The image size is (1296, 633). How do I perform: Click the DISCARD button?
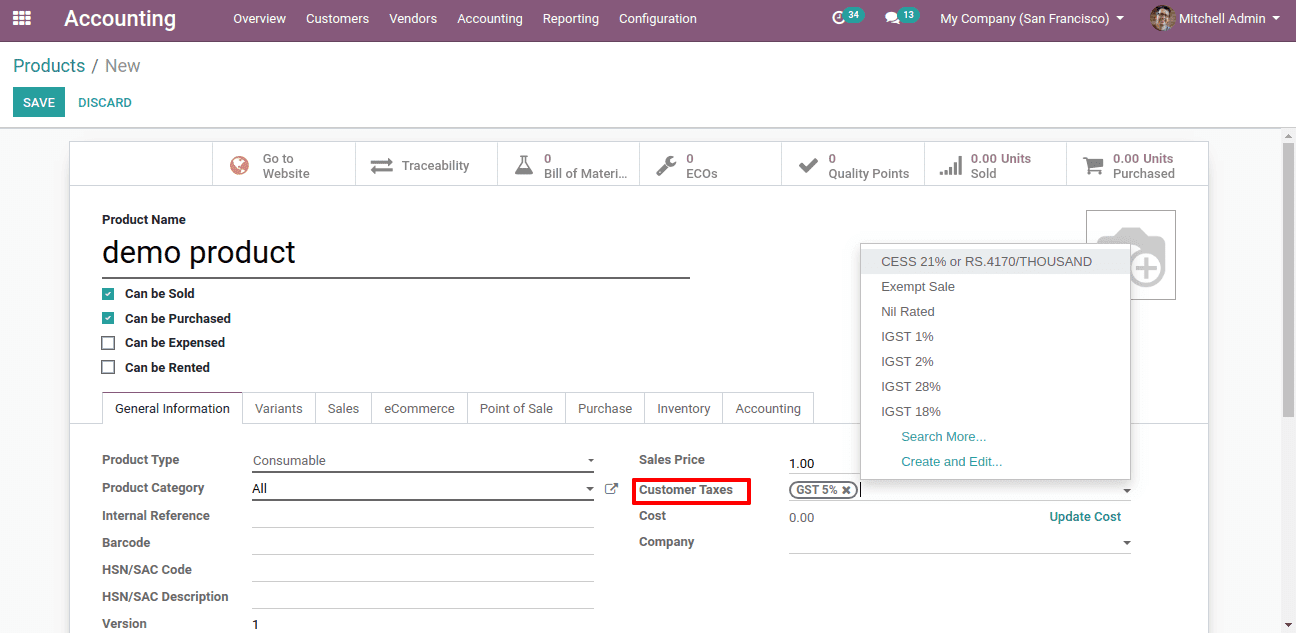point(105,102)
